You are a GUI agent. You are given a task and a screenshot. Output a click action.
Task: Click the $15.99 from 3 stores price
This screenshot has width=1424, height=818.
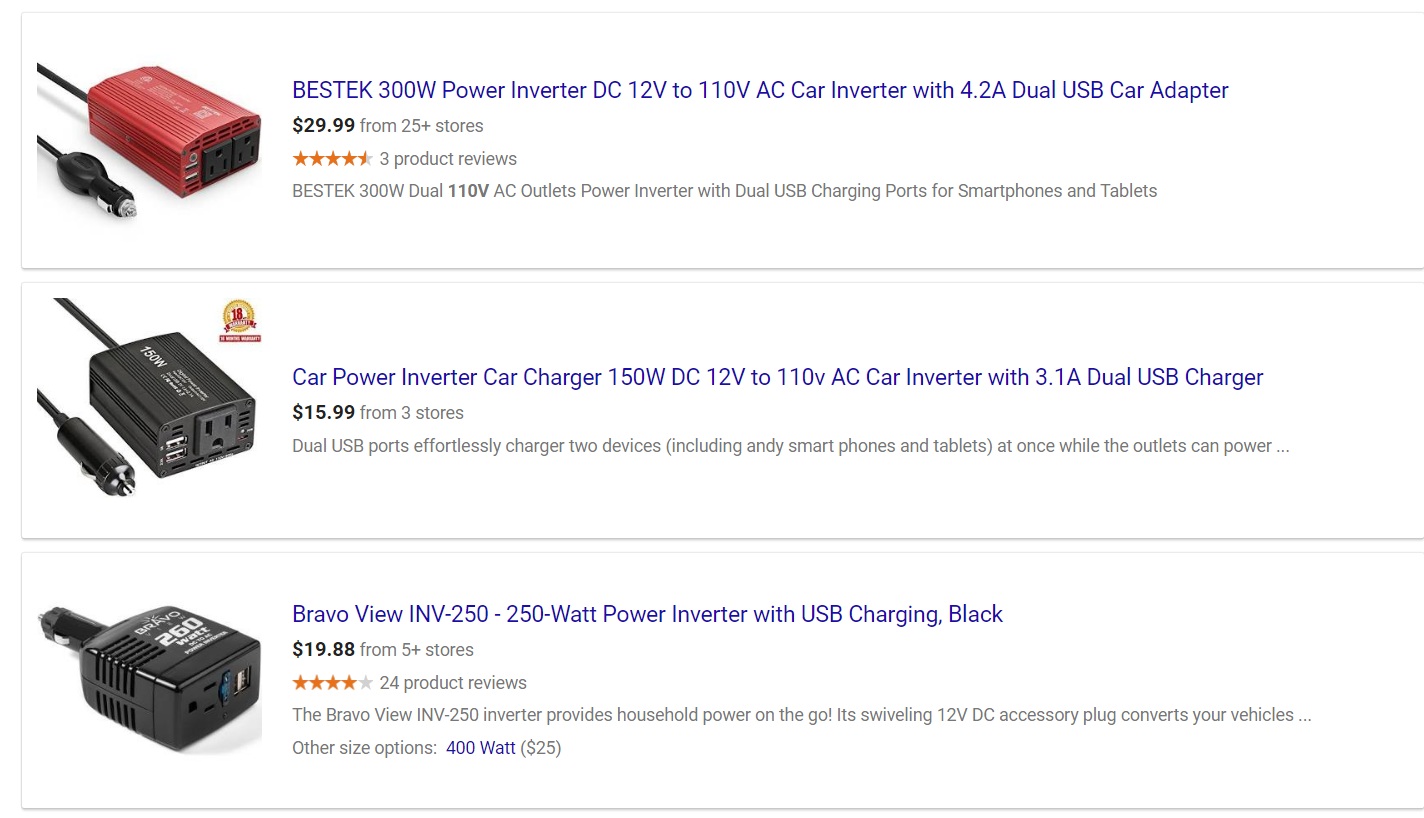tap(378, 413)
